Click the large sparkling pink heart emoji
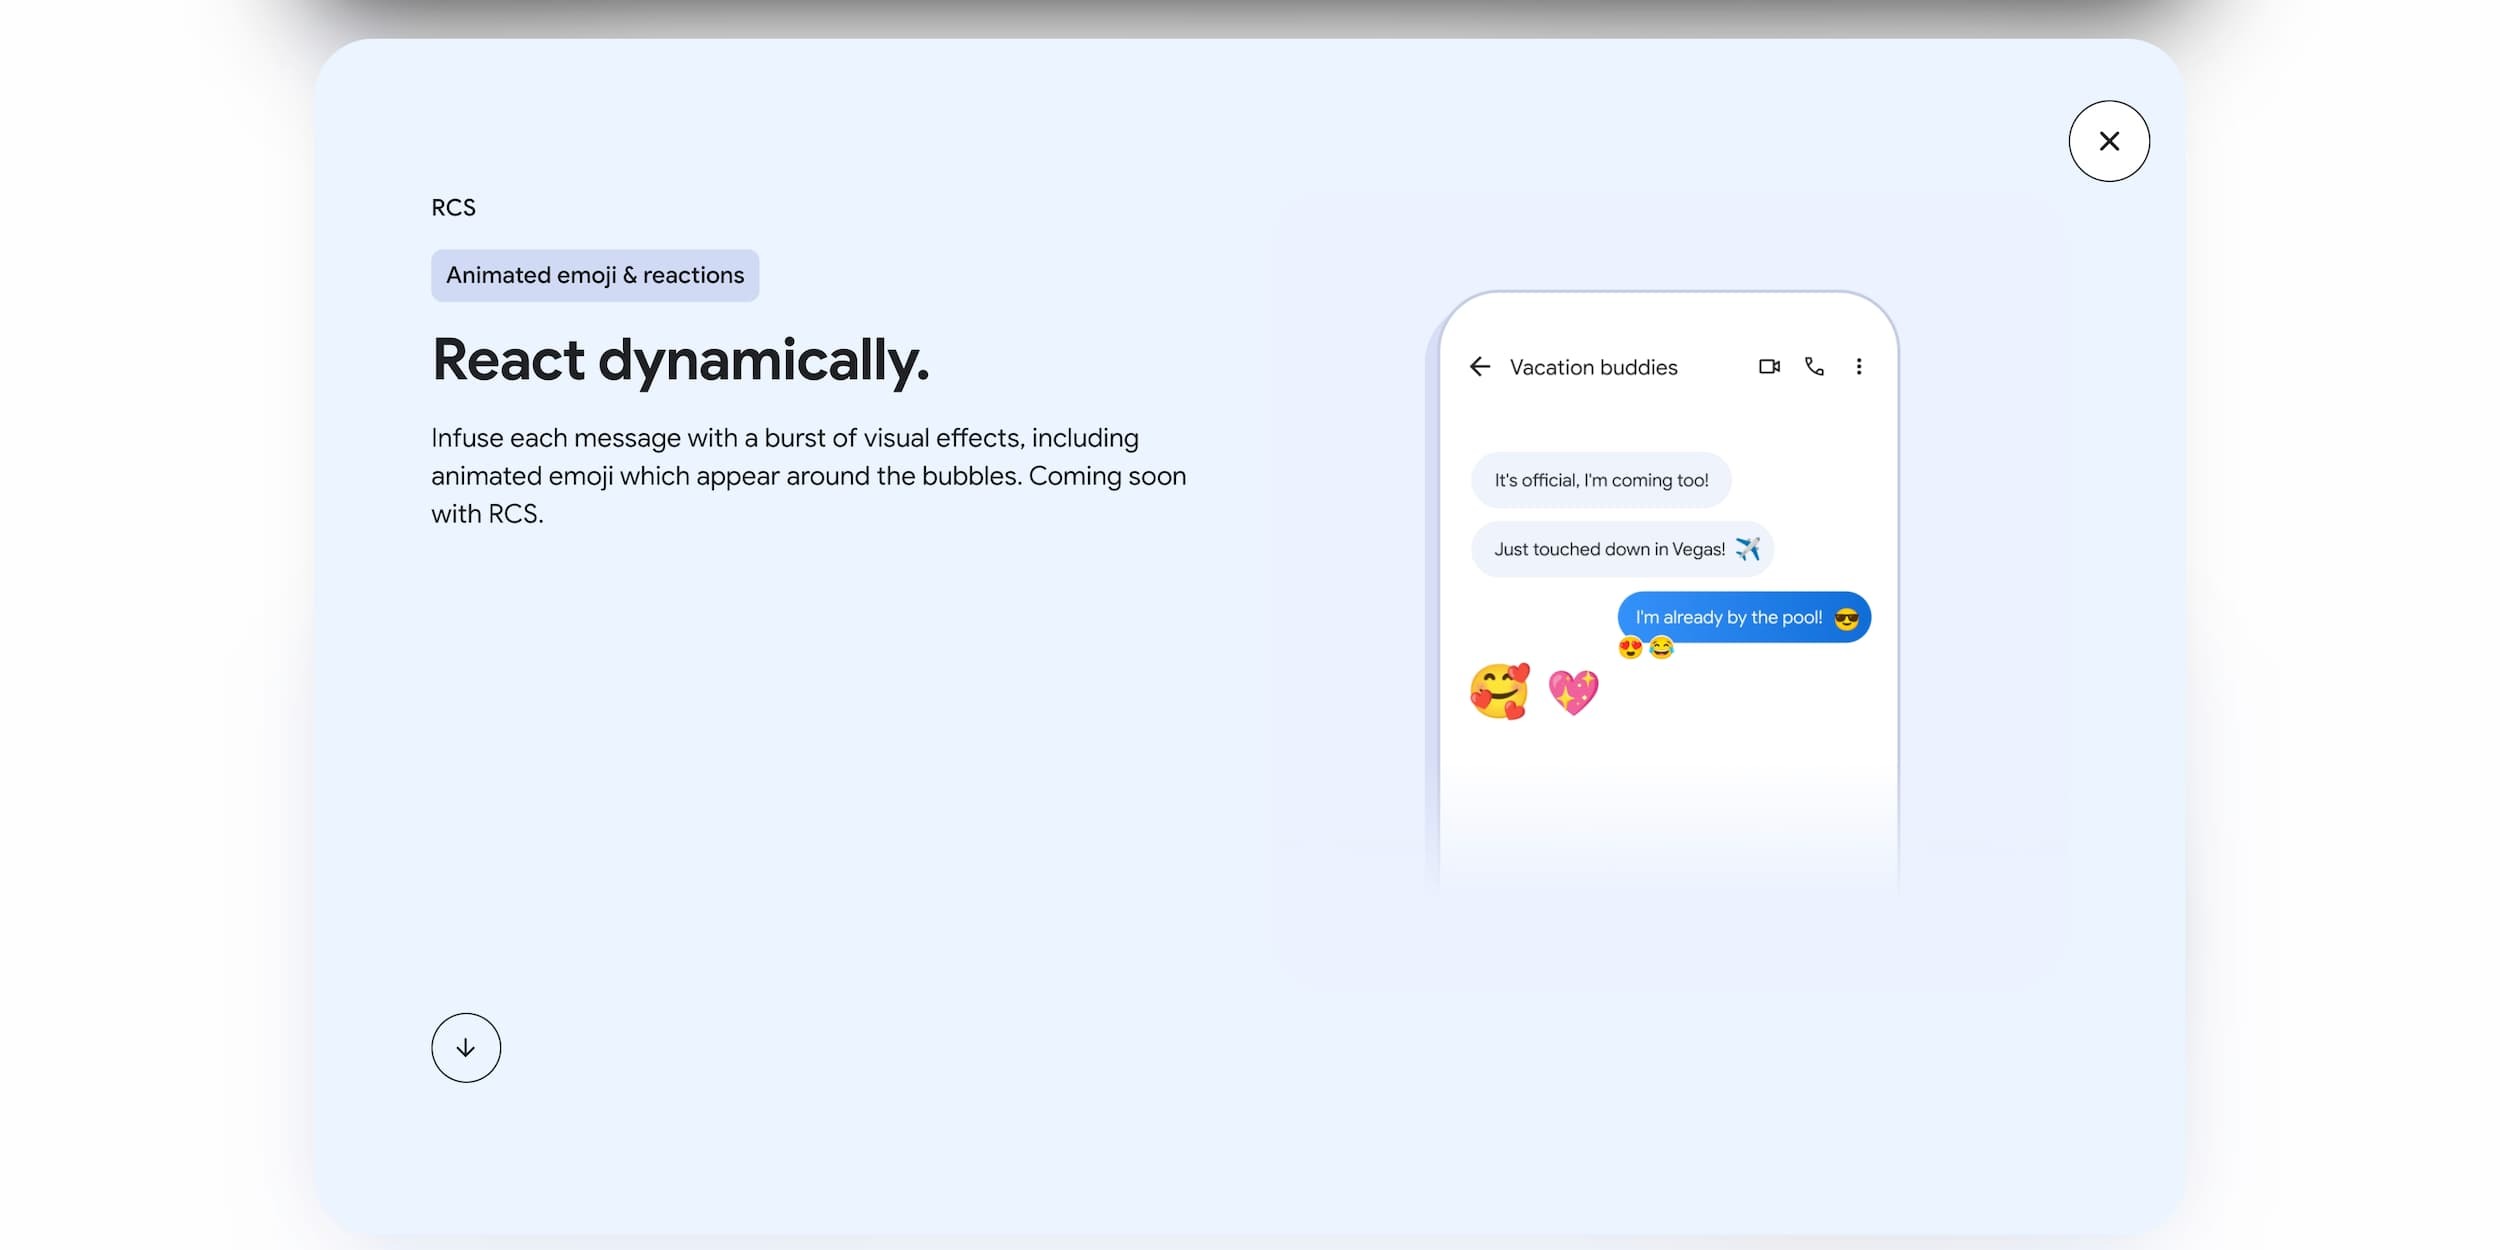Viewport: 2500px width, 1250px height. tap(1573, 691)
